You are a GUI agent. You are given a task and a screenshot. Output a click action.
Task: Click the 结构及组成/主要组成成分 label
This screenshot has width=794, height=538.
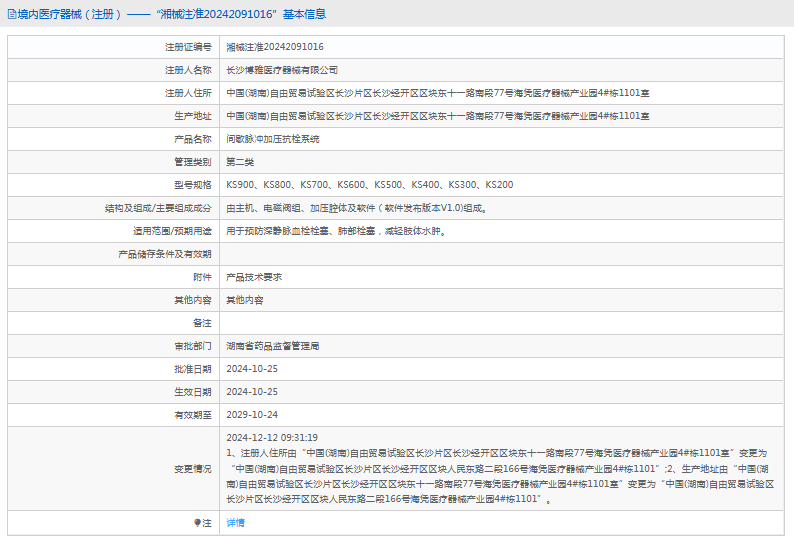(158, 208)
